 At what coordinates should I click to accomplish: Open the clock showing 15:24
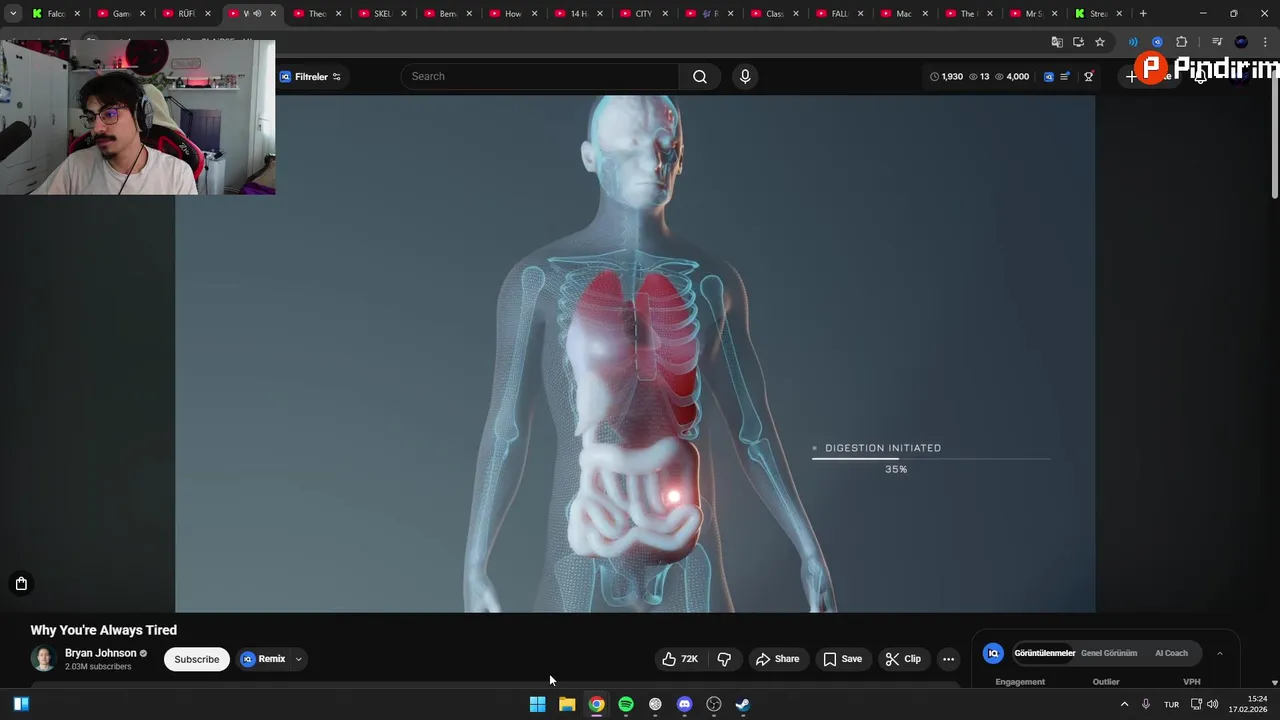click(x=1249, y=704)
